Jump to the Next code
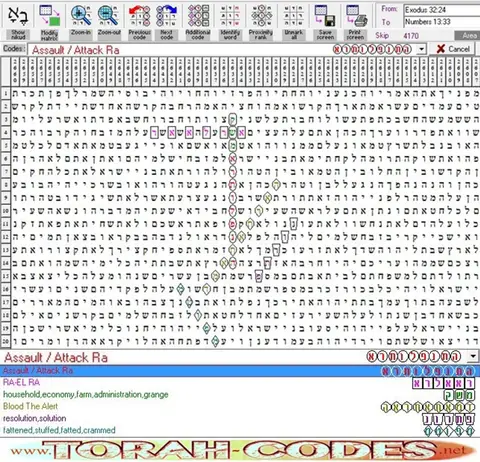480x462 pixels. [167, 22]
